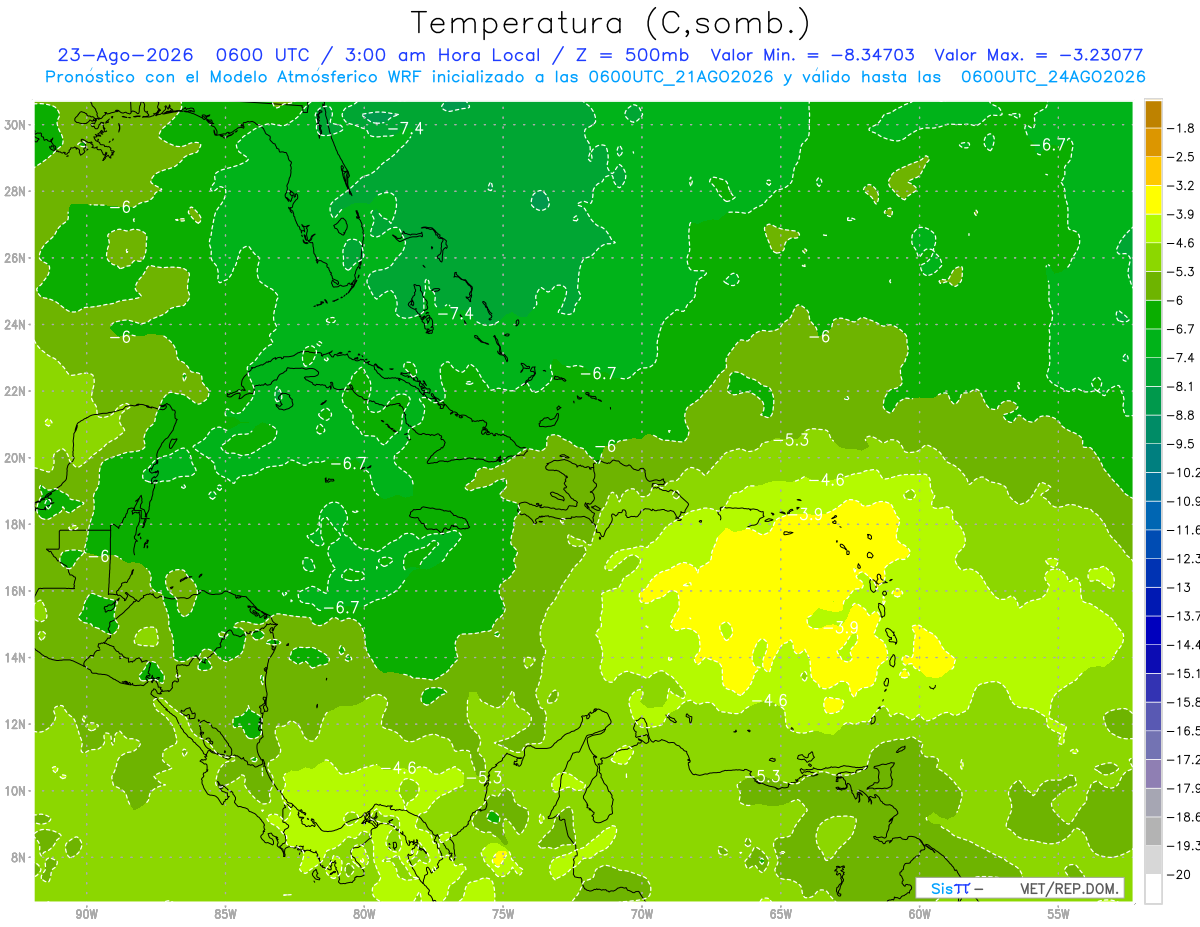The height and width of the screenshot is (927, 1200).
Task: Click the colorbar label "-8.1"
Action: 1183,386
